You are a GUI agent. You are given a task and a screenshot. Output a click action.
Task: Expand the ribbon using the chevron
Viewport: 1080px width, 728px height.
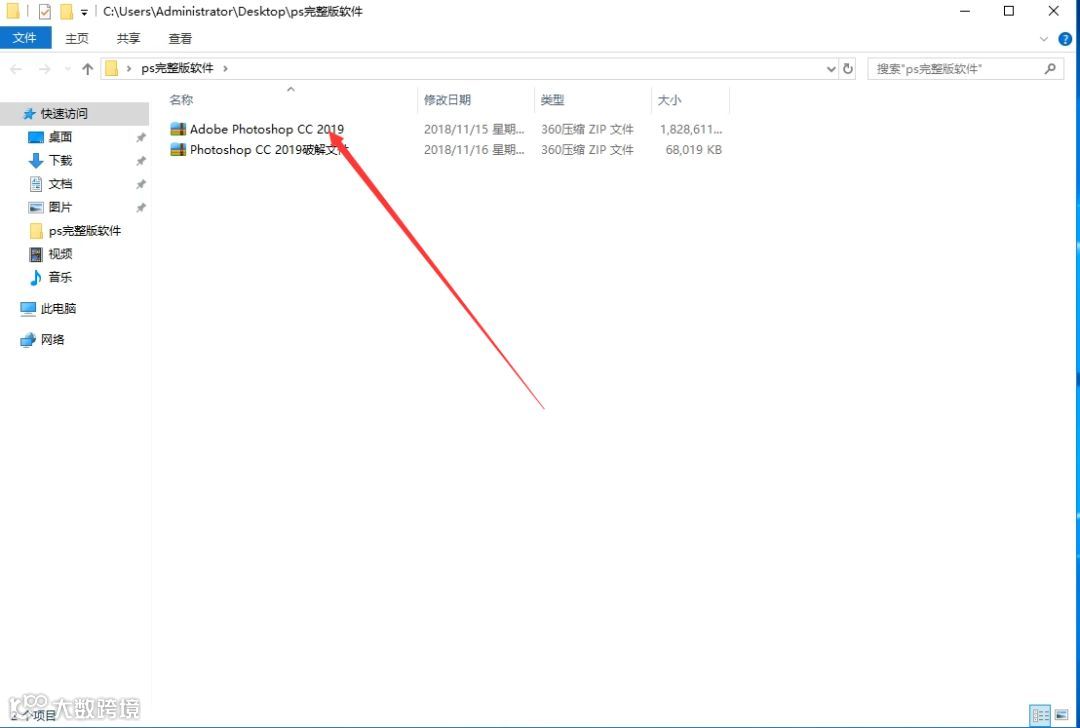pos(1043,39)
